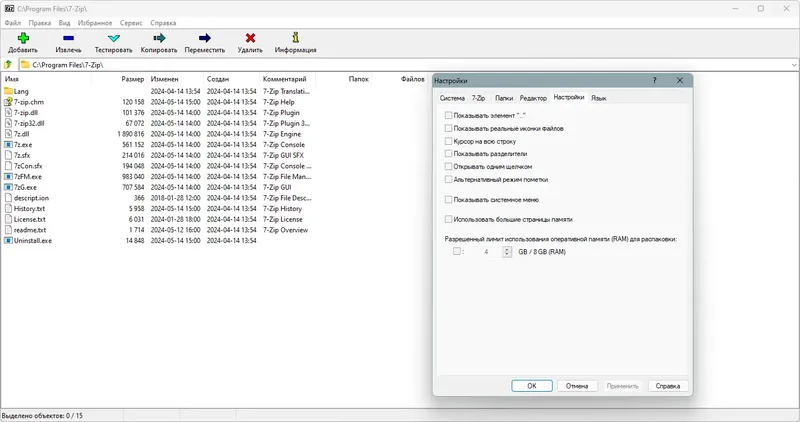Image resolution: width=800 pixels, height=422 pixels.
Task: Open the Справка menu
Action: click(x=163, y=23)
